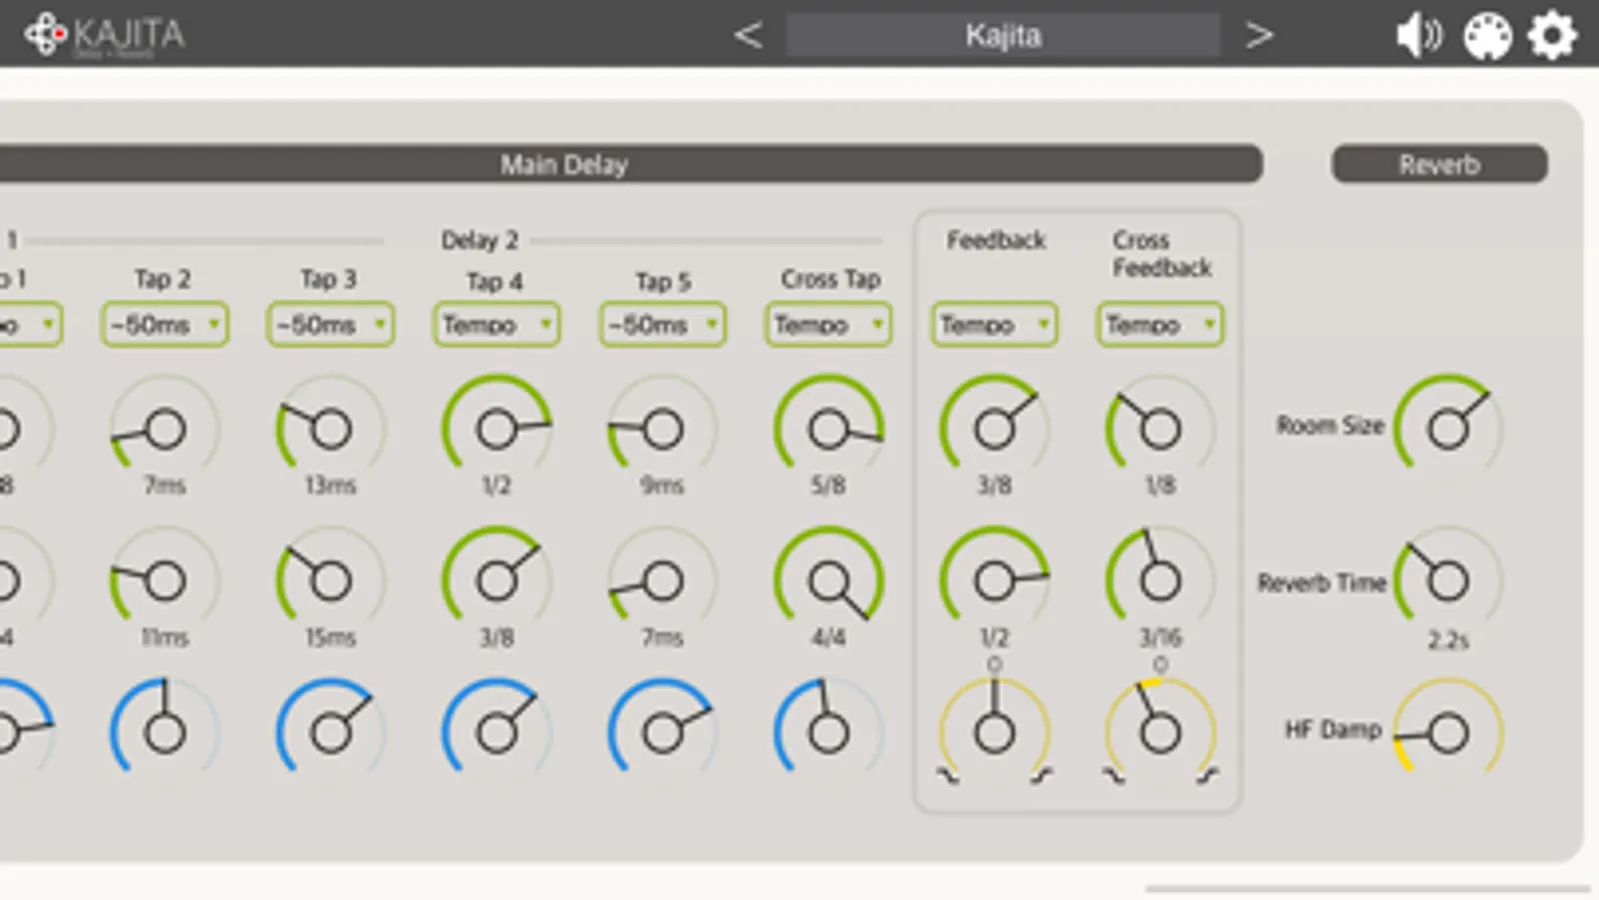The height and width of the screenshot is (900, 1599).
Task: Click Tap 2 blue level knob
Action: coord(164,732)
